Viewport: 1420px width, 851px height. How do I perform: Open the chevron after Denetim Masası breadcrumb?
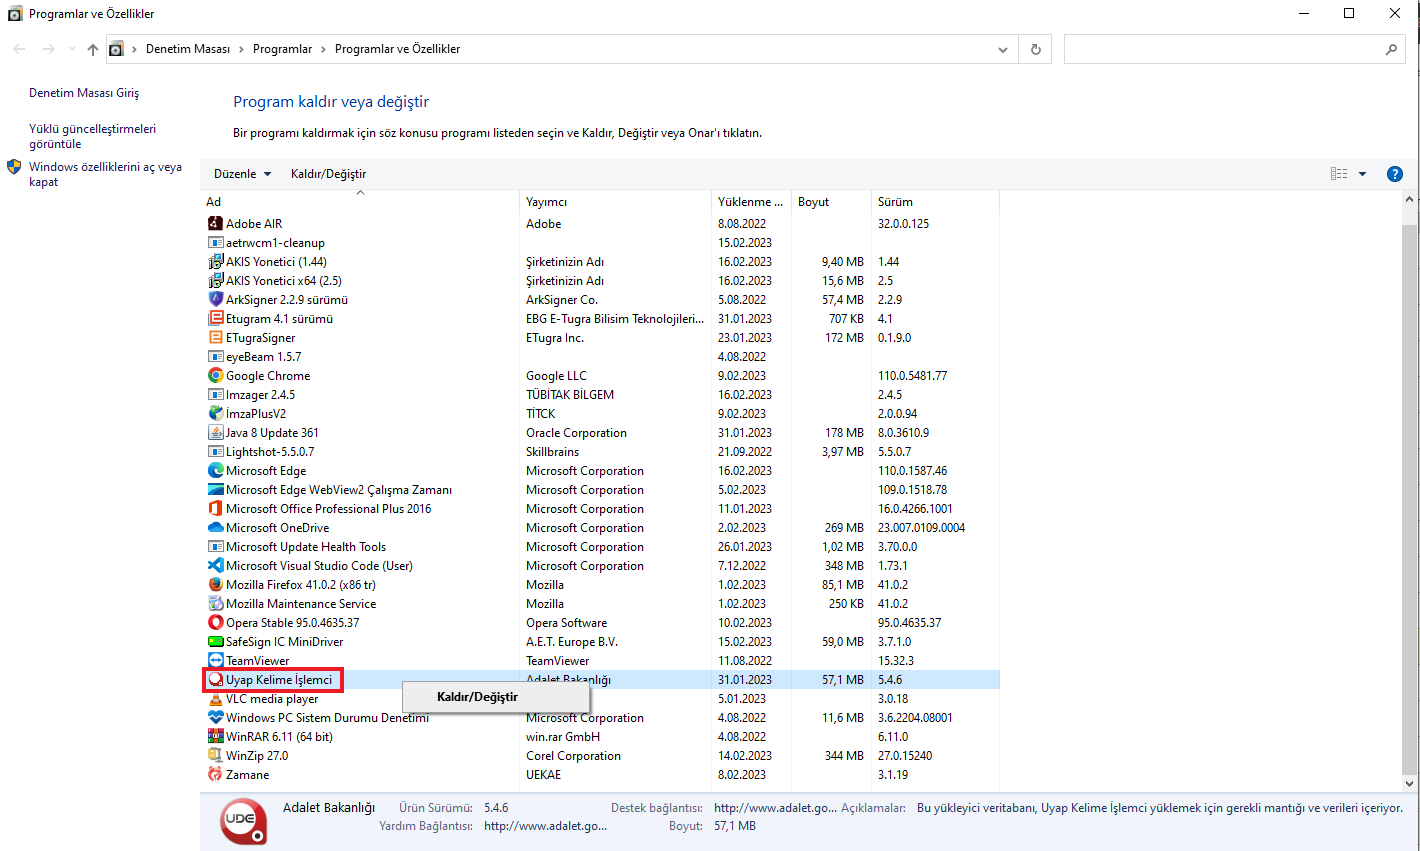click(x=241, y=49)
